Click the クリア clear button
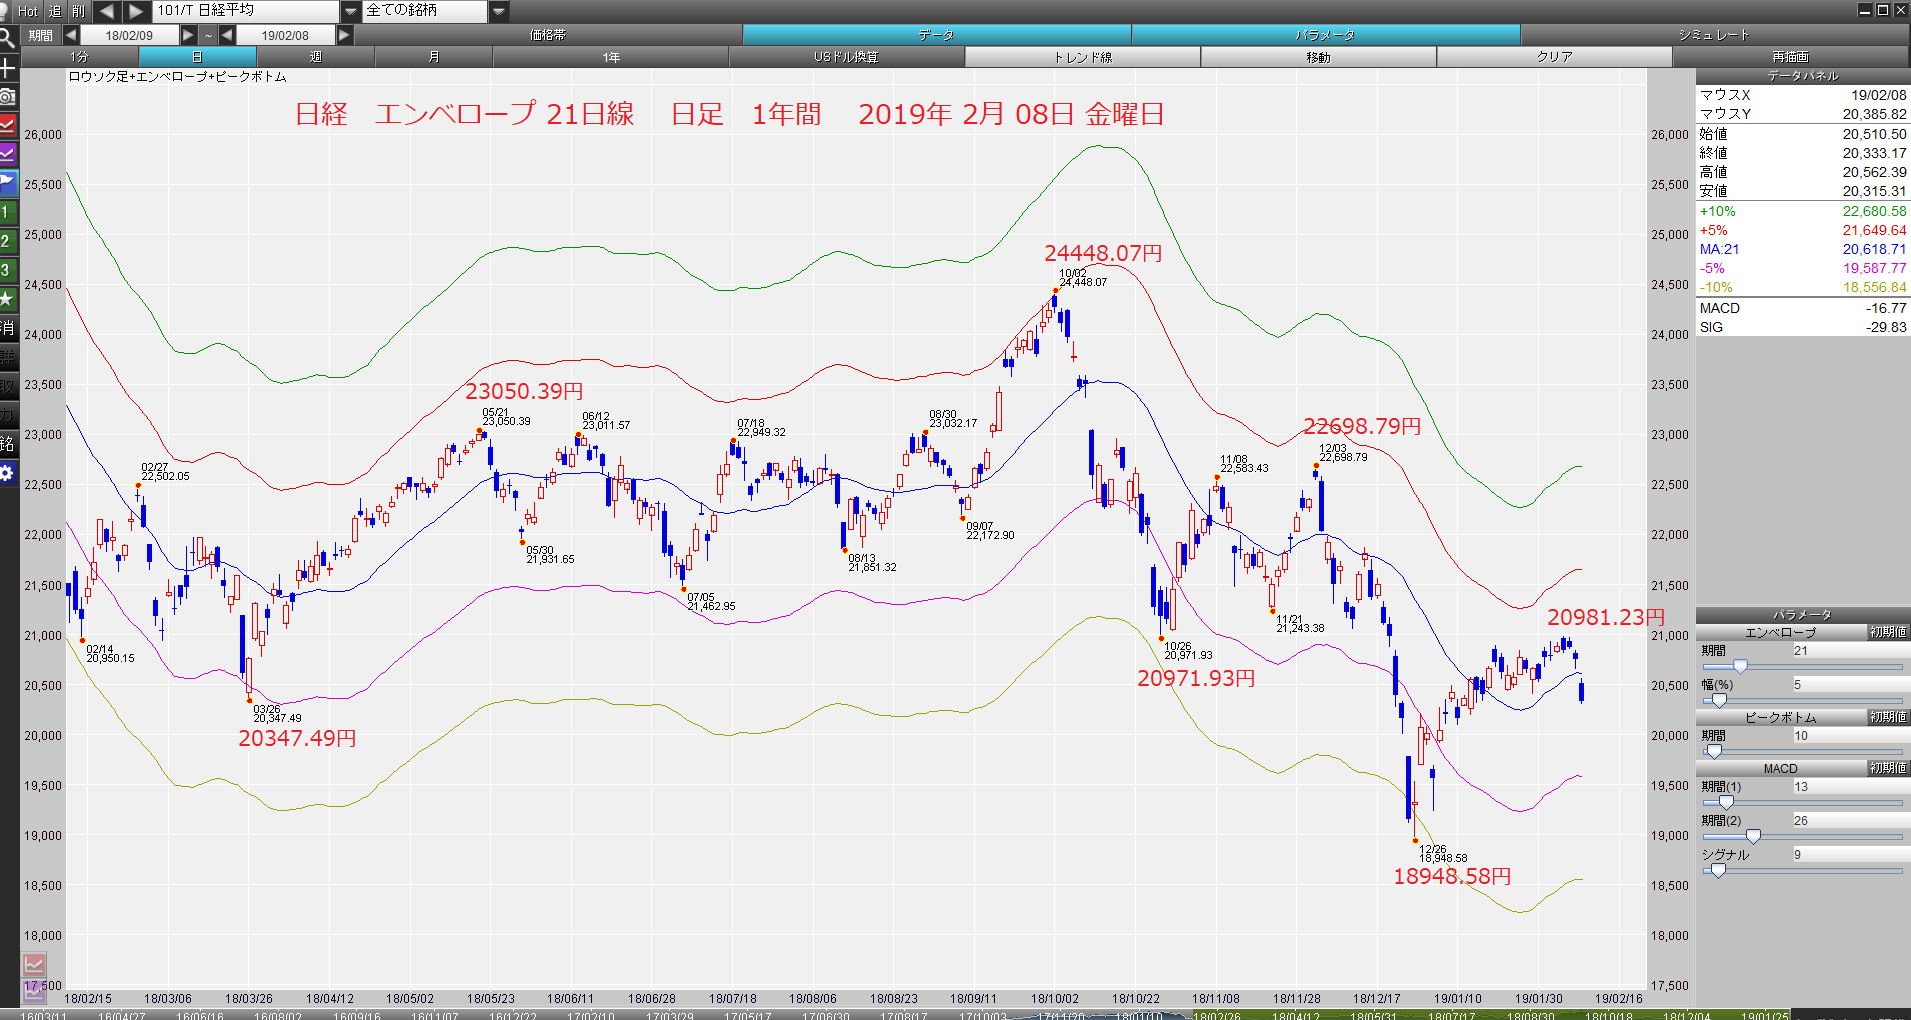The height and width of the screenshot is (1020, 1911). [1555, 57]
